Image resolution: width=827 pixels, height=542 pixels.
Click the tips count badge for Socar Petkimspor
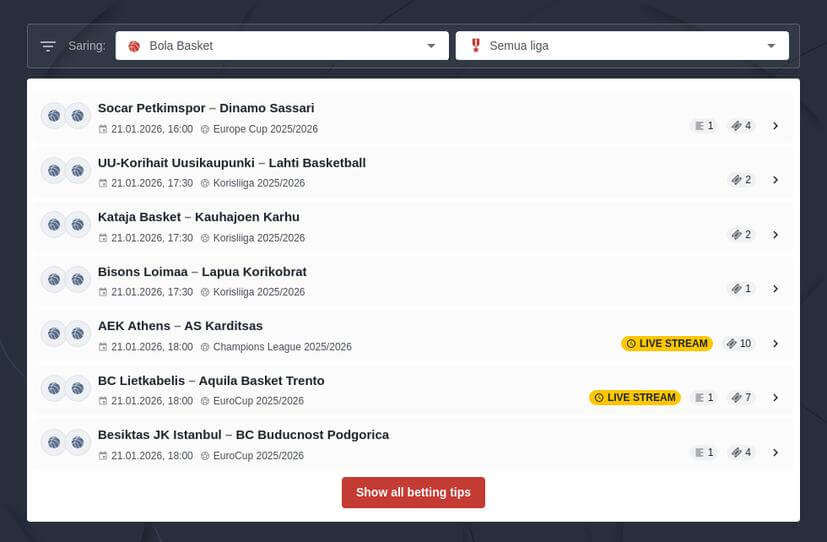741,126
